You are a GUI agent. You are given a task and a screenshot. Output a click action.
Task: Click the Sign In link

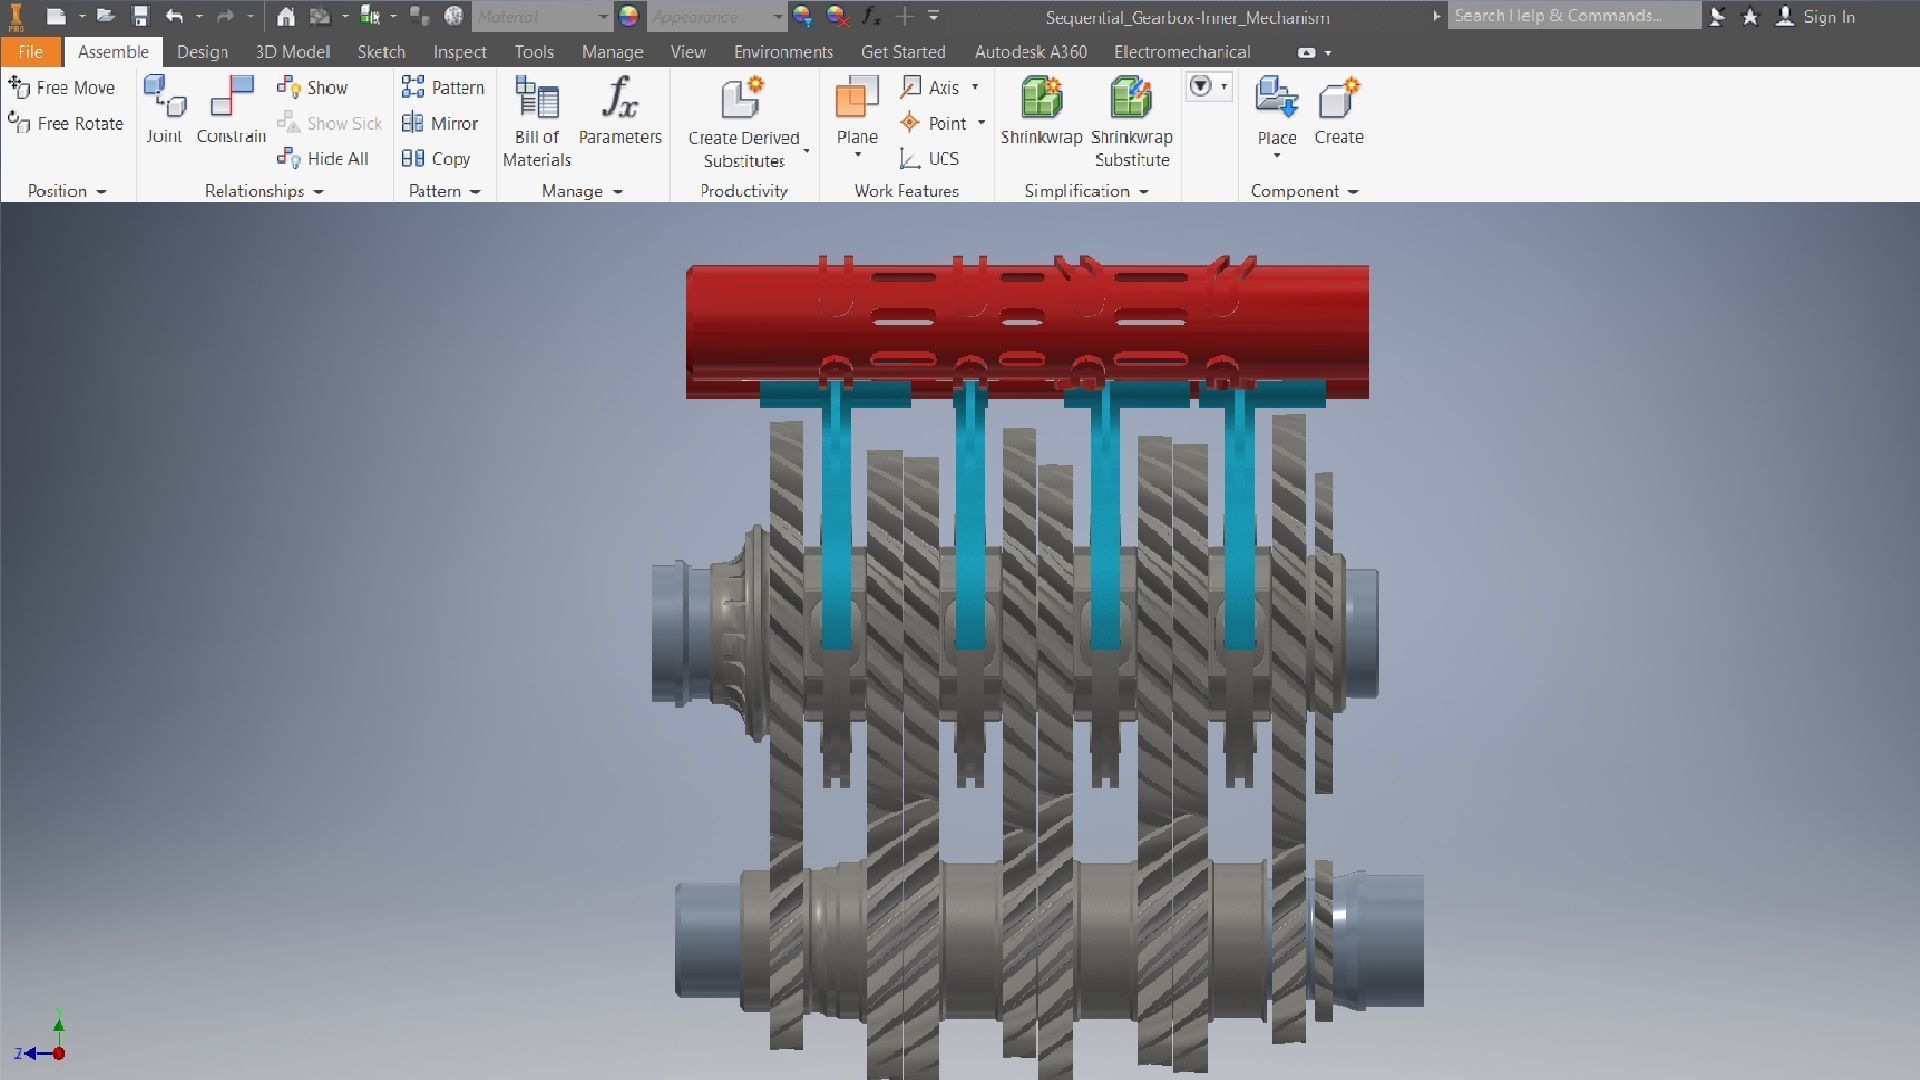[x=1829, y=17]
